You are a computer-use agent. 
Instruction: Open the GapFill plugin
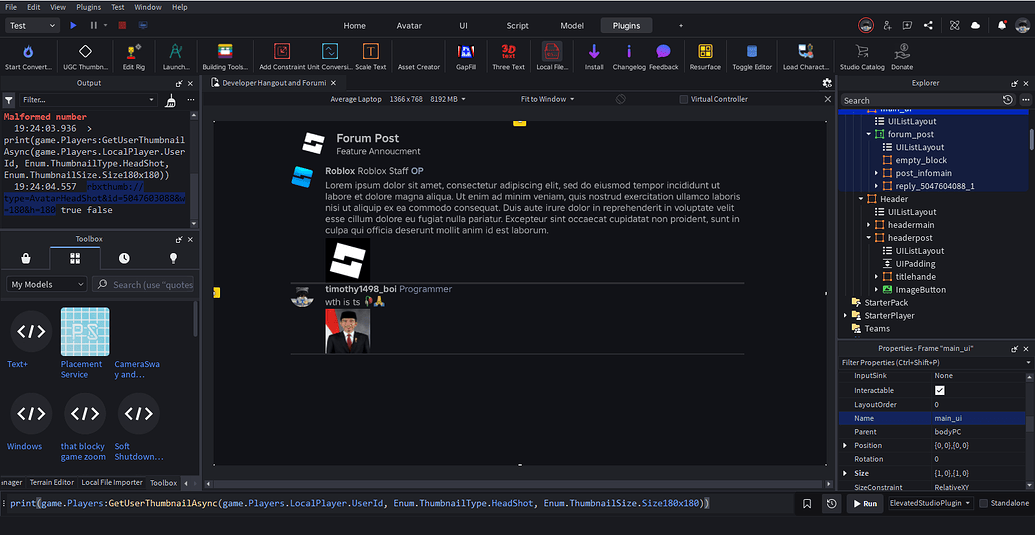point(466,52)
